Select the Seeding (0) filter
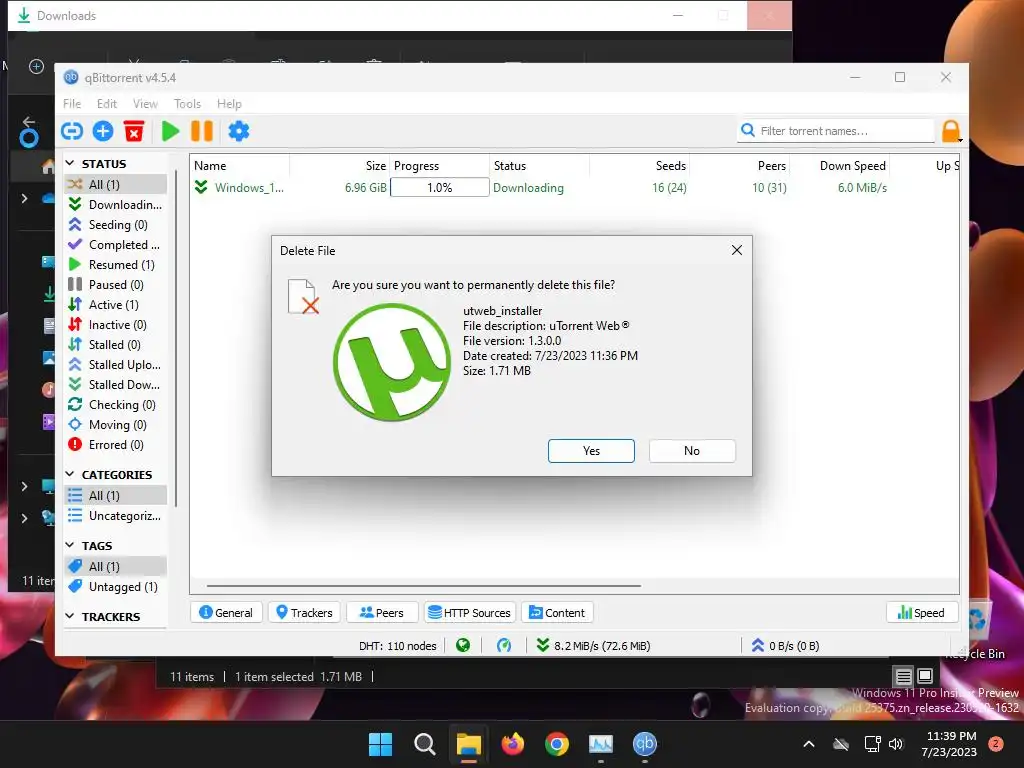1024x768 pixels. pos(116,225)
